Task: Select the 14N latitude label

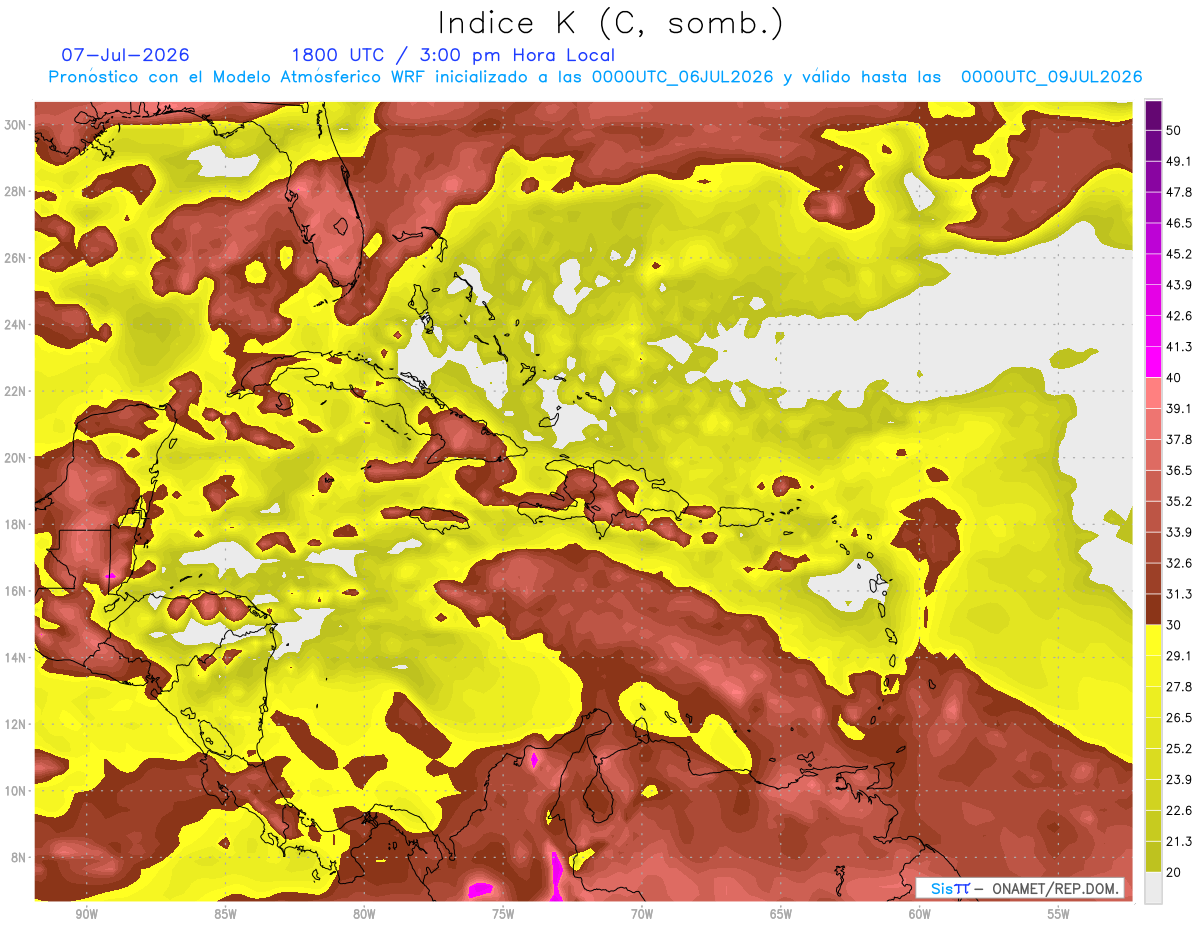Action: click(16, 658)
